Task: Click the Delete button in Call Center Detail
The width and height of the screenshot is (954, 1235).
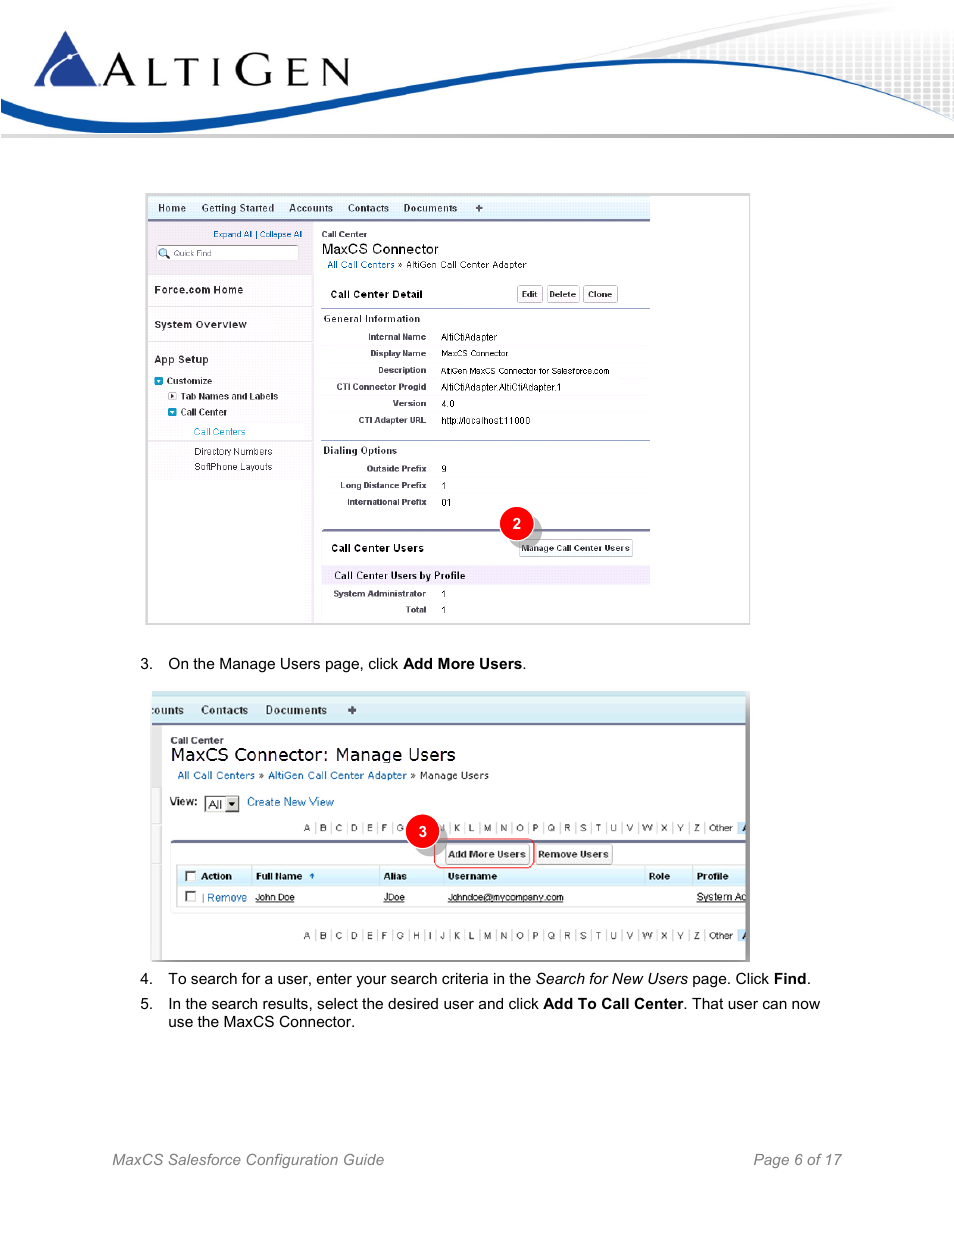Action: pos(562,294)
